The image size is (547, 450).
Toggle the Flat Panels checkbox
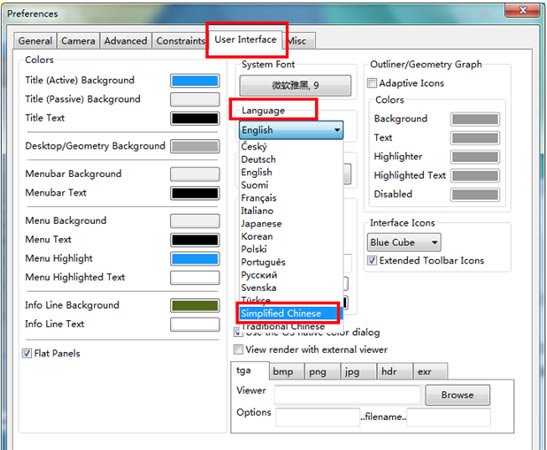pyautogui.click(x=27, y=353)
